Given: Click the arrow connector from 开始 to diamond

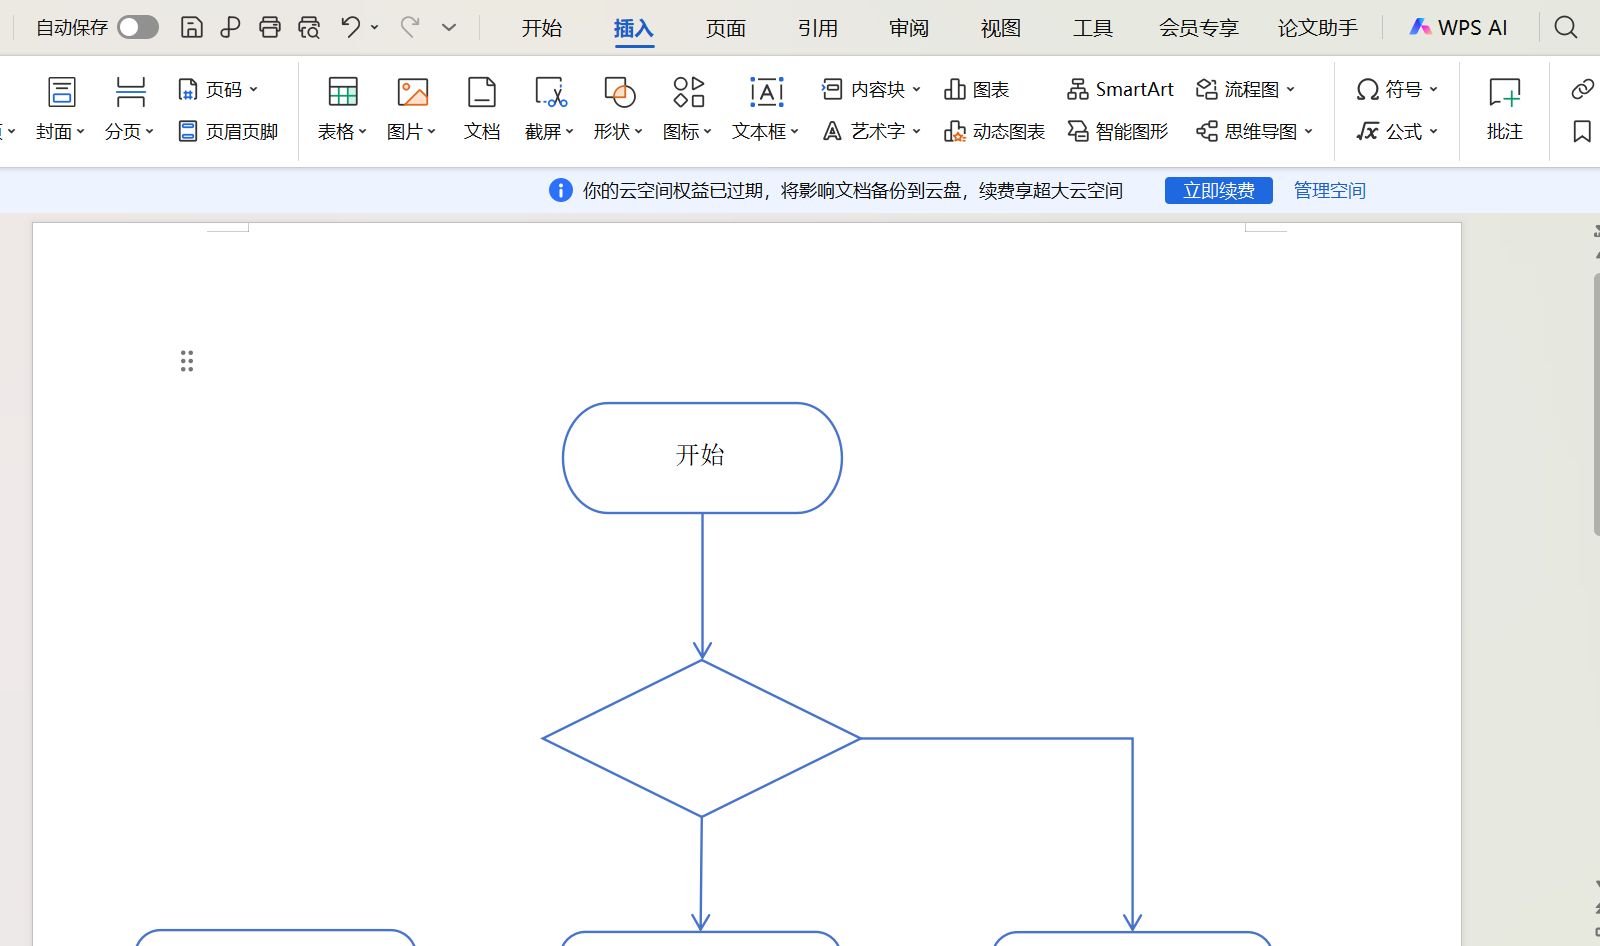Looking at the screenshot, I should [x=703, y=587].
